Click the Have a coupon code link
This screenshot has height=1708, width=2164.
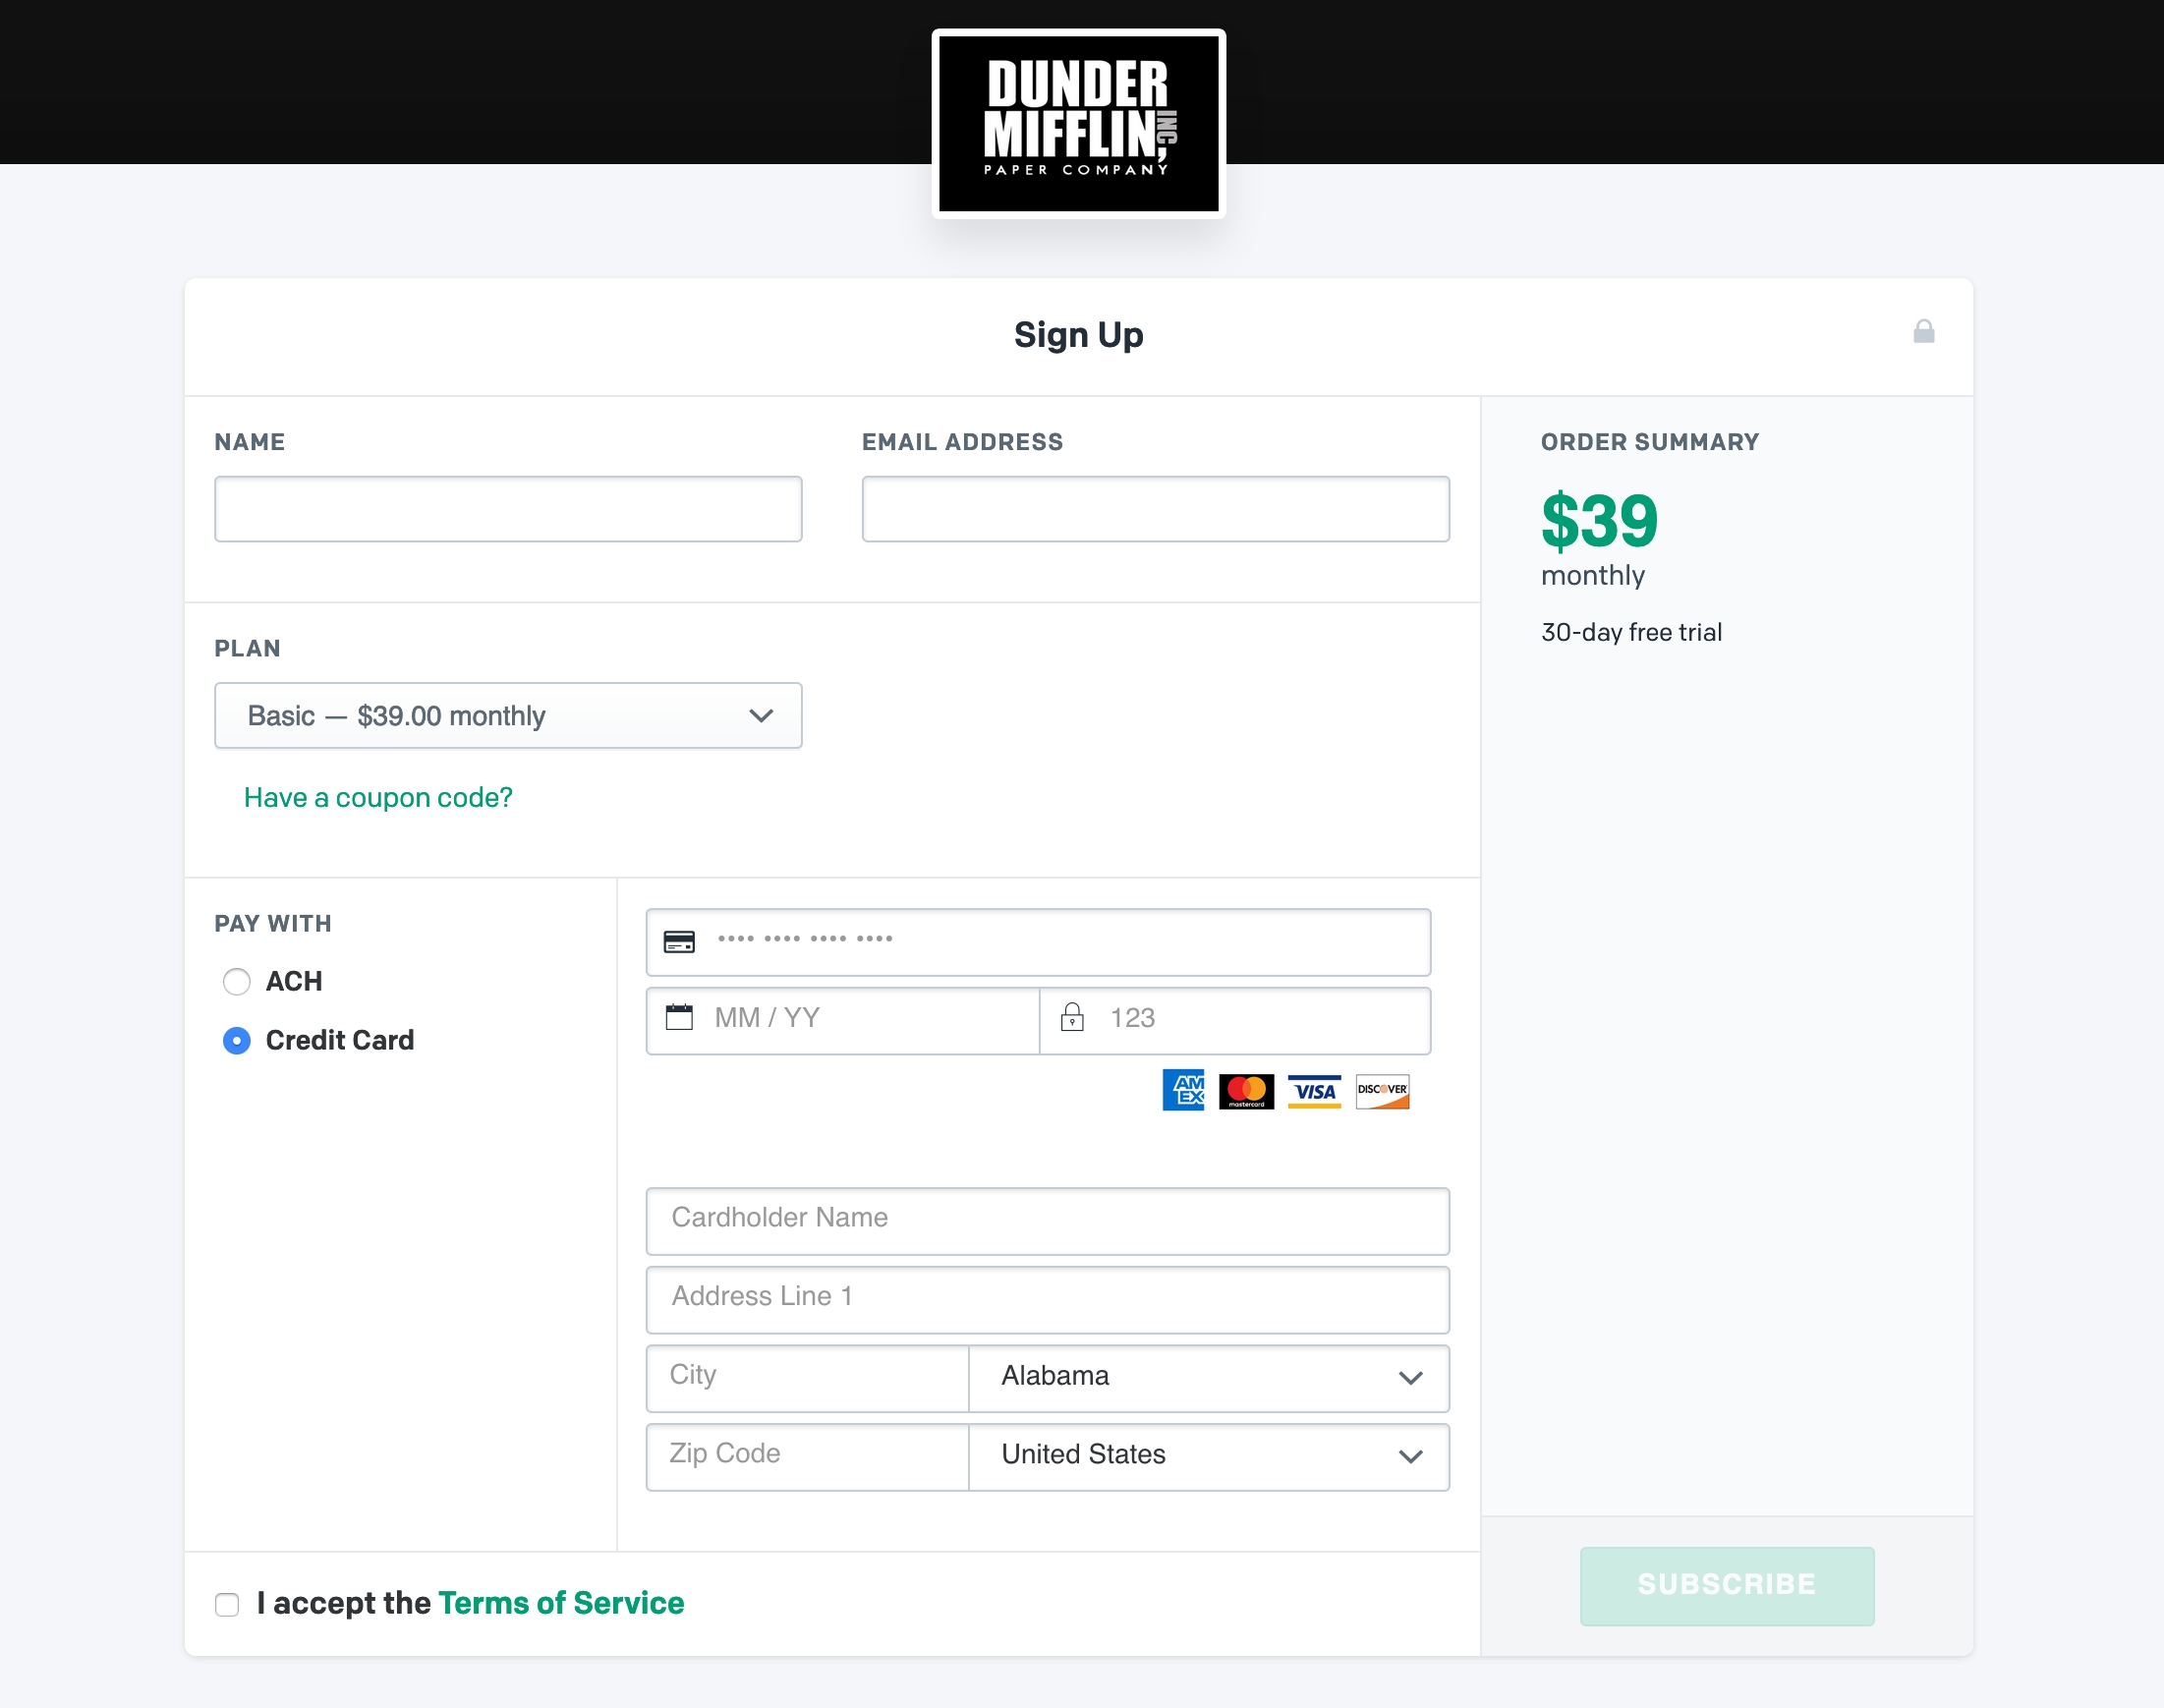(377, 796)
